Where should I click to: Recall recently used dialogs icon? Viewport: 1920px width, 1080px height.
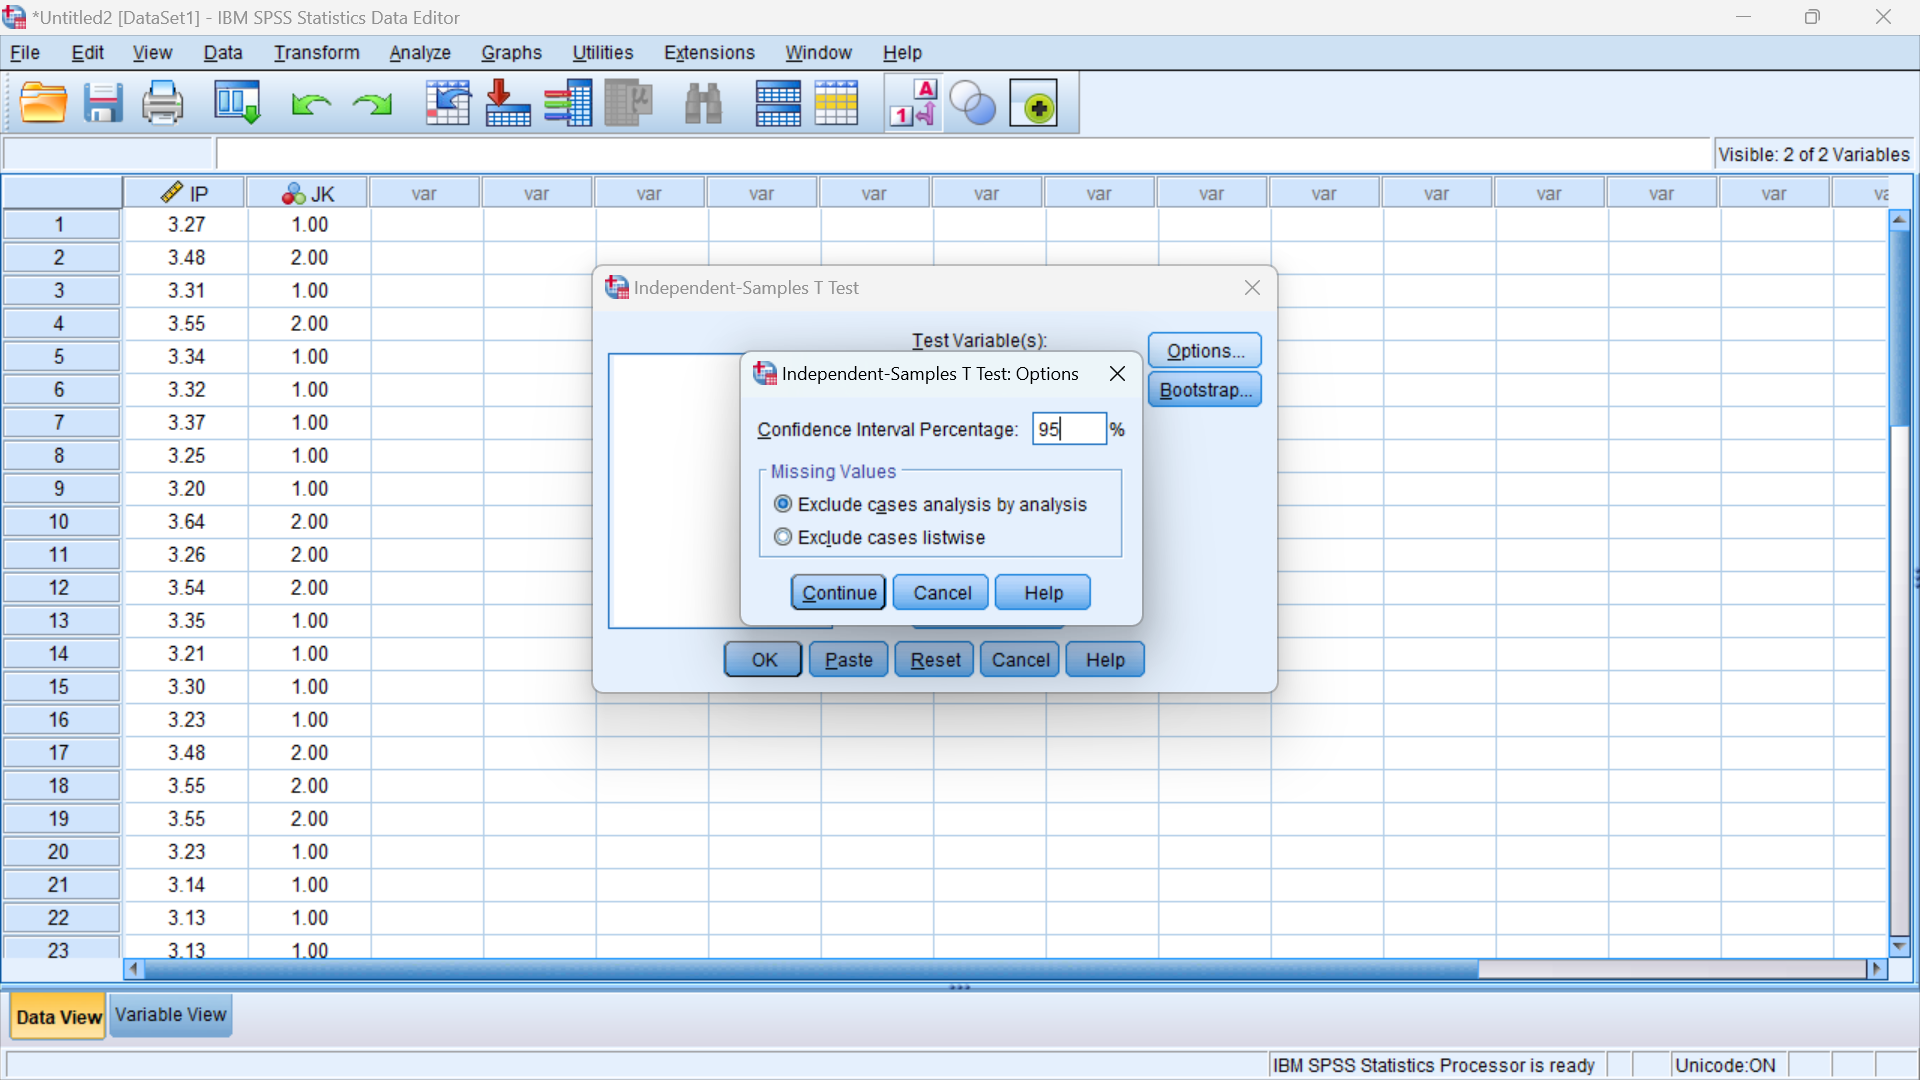point(238,104)
